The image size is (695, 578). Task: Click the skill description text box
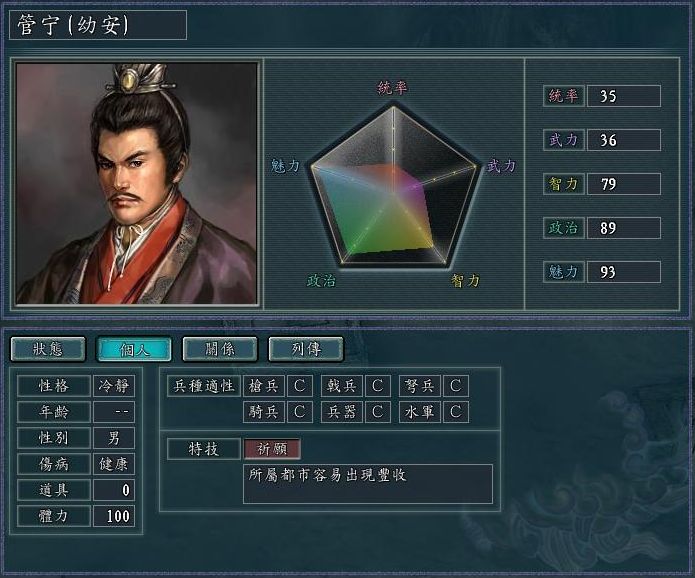(x=368, y=484)
